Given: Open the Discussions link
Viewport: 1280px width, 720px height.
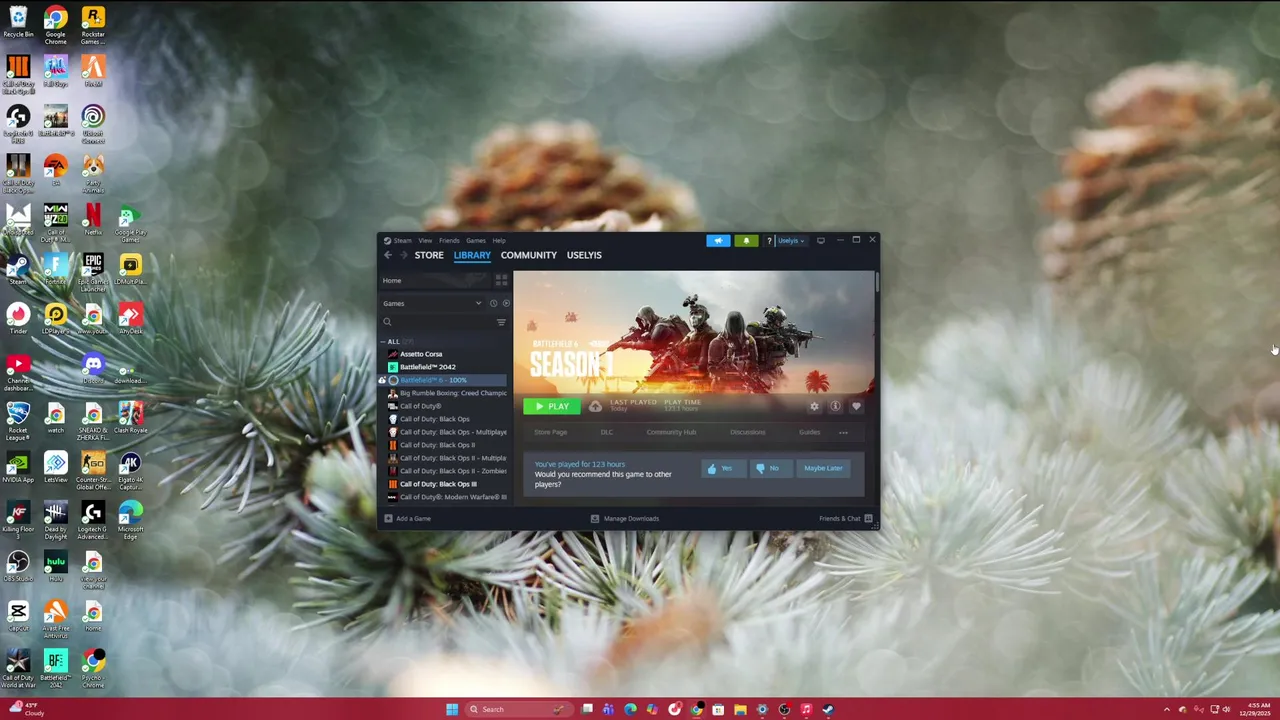Looking at the screenshot, I should [747, 432].
